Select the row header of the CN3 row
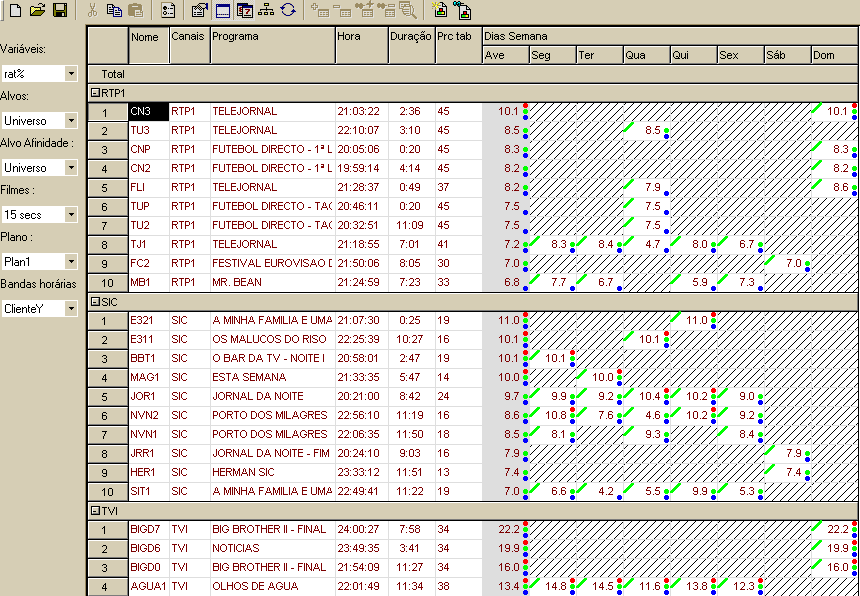Screen dimensions: 860x596 [x=108, y=112]
